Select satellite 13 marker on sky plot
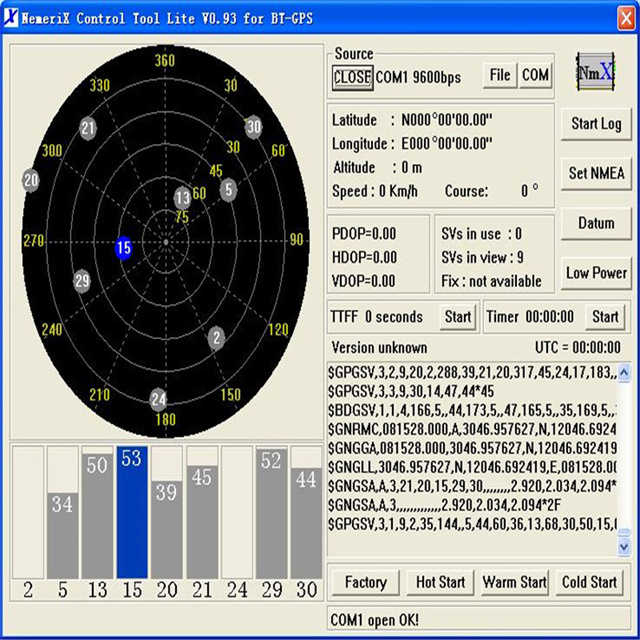Screen dimensions: 640x640 click(x=182, y=198)
